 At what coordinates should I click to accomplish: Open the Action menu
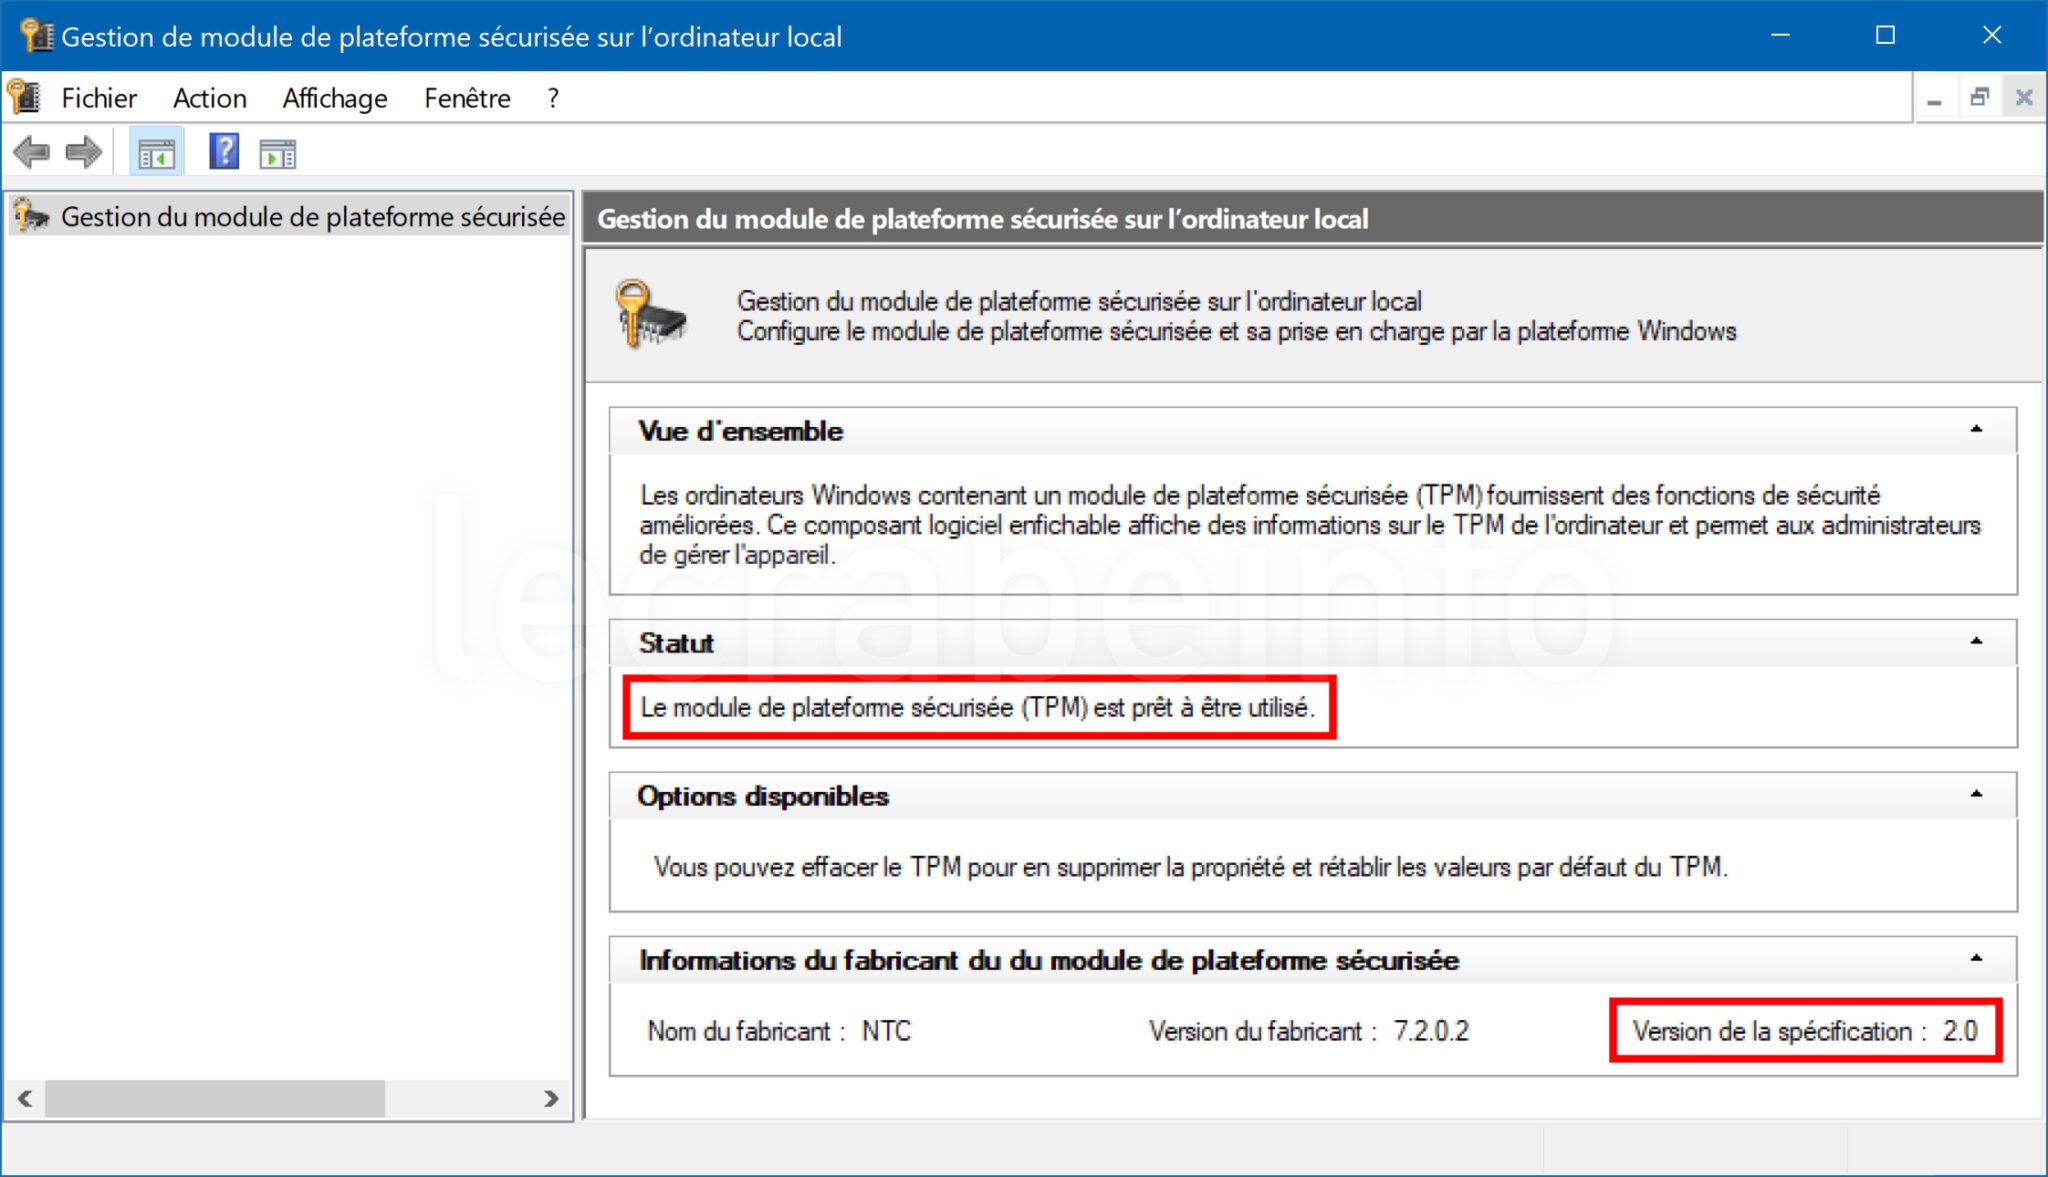pos(209,98)
